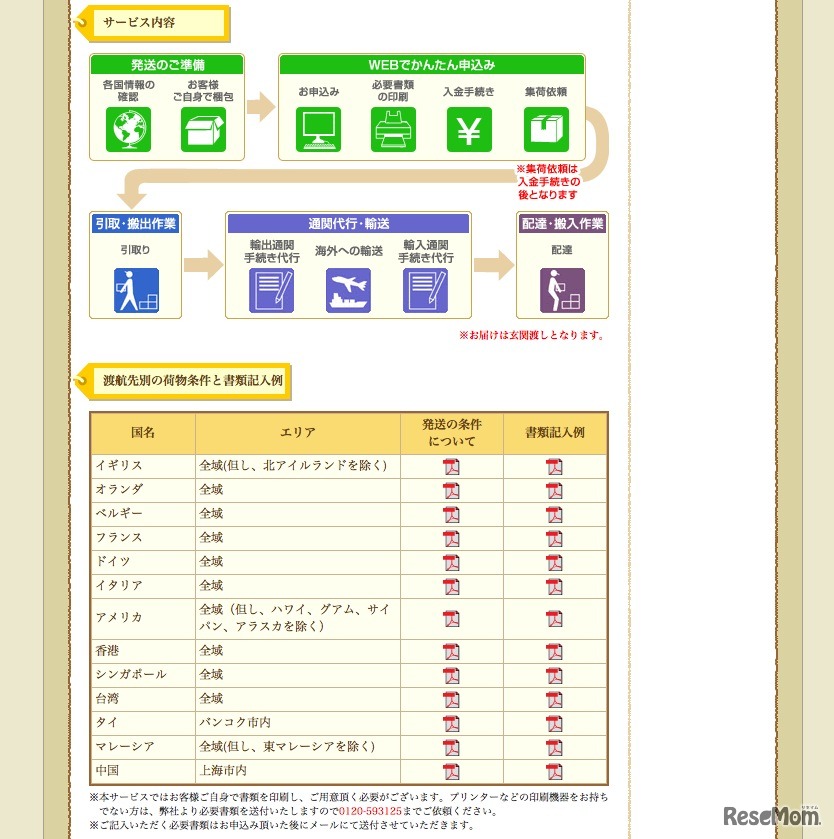The image size is (834, 839).
Task: Click the phone number 0120-593125
Action: coord(370,811)
